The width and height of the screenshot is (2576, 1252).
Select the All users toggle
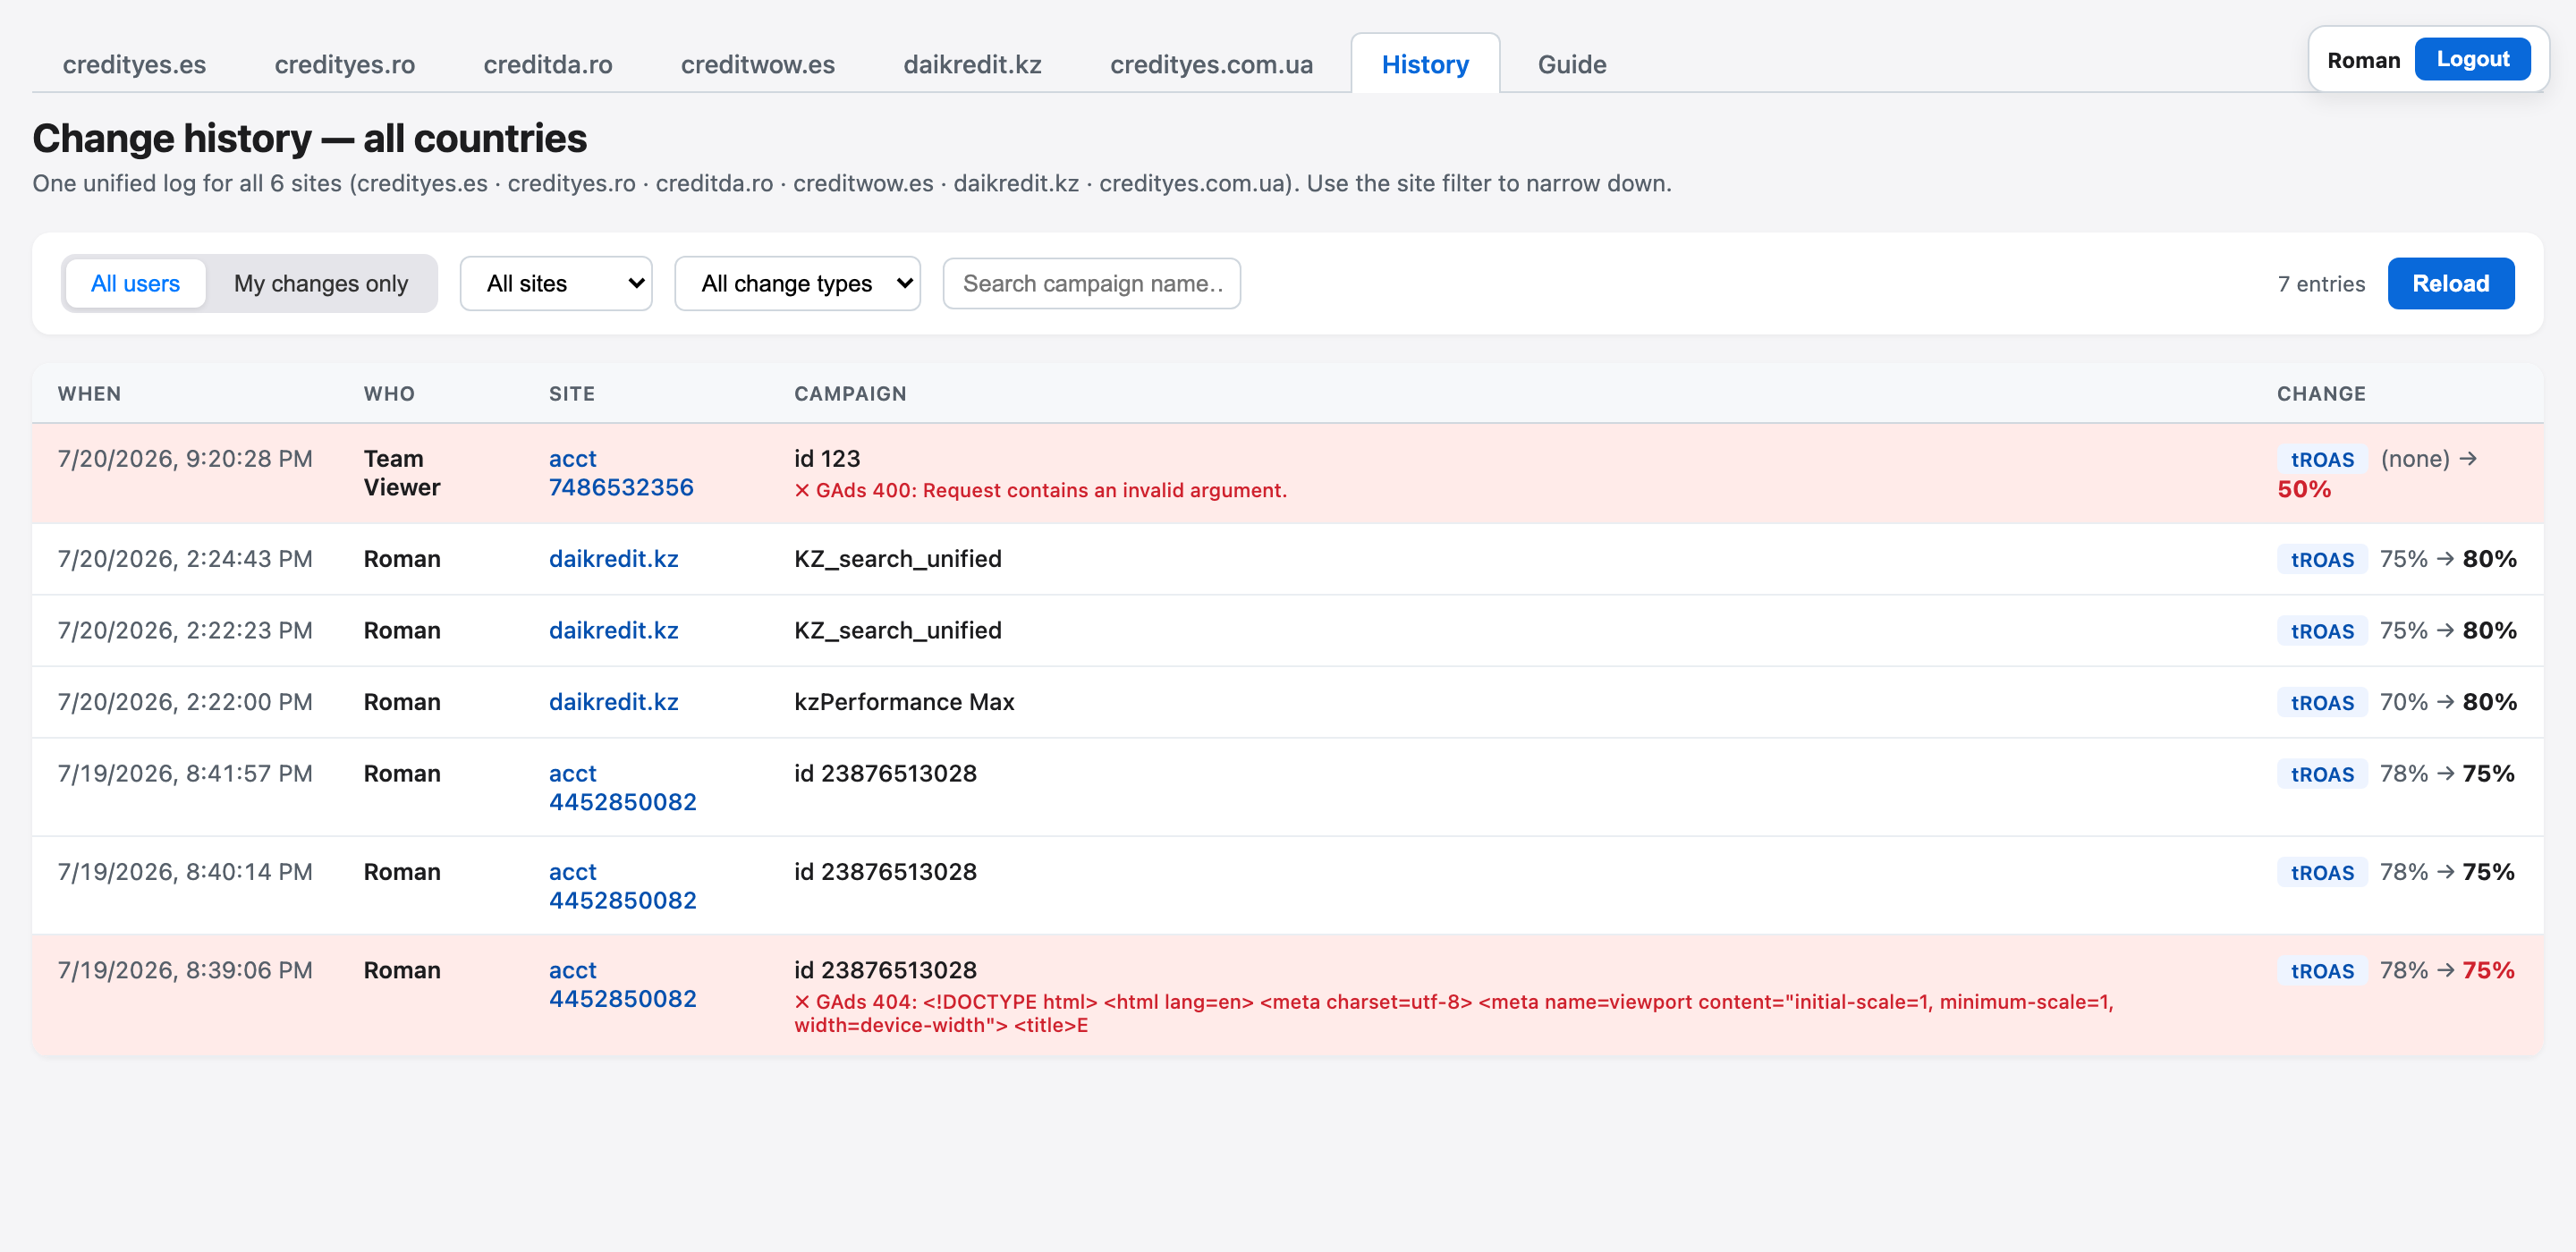[135, 284]
